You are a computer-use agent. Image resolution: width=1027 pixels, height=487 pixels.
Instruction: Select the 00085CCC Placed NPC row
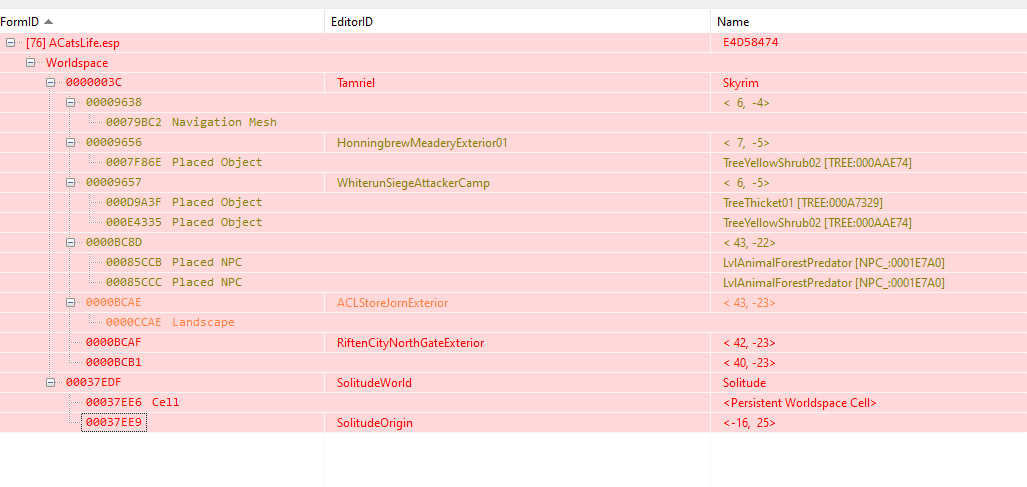[x=514, y=282]
